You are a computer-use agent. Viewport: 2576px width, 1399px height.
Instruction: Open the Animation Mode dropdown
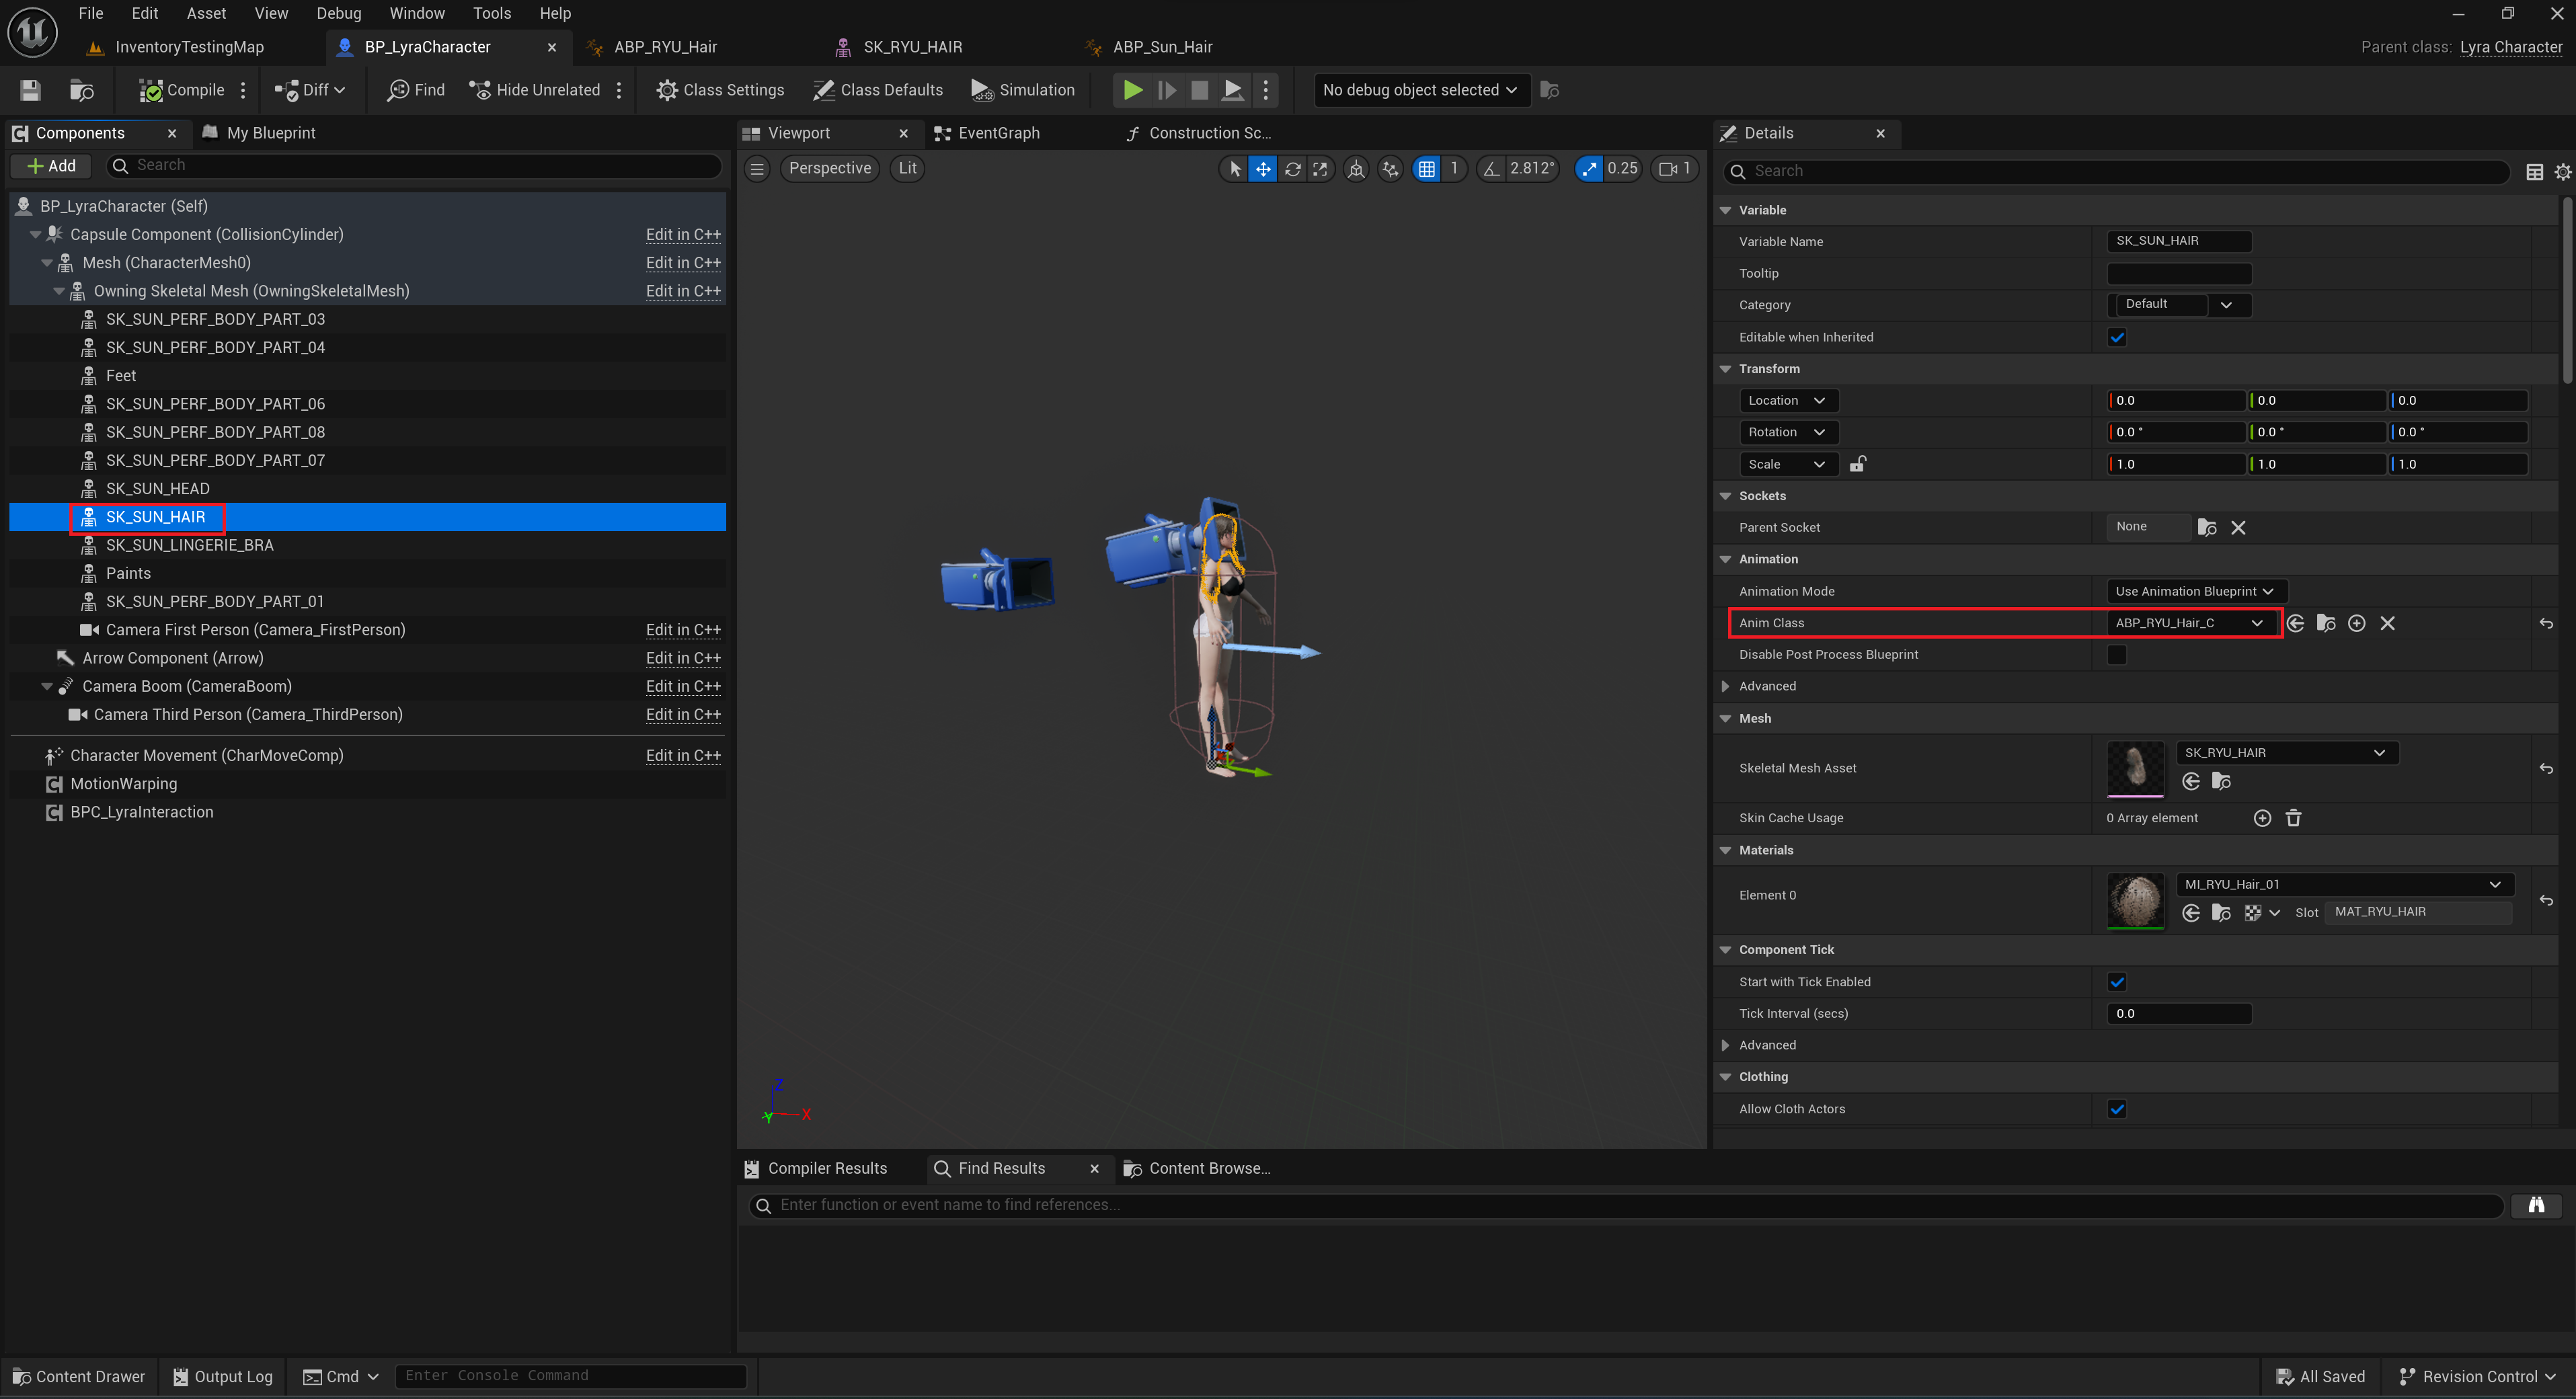(2195, 591)
